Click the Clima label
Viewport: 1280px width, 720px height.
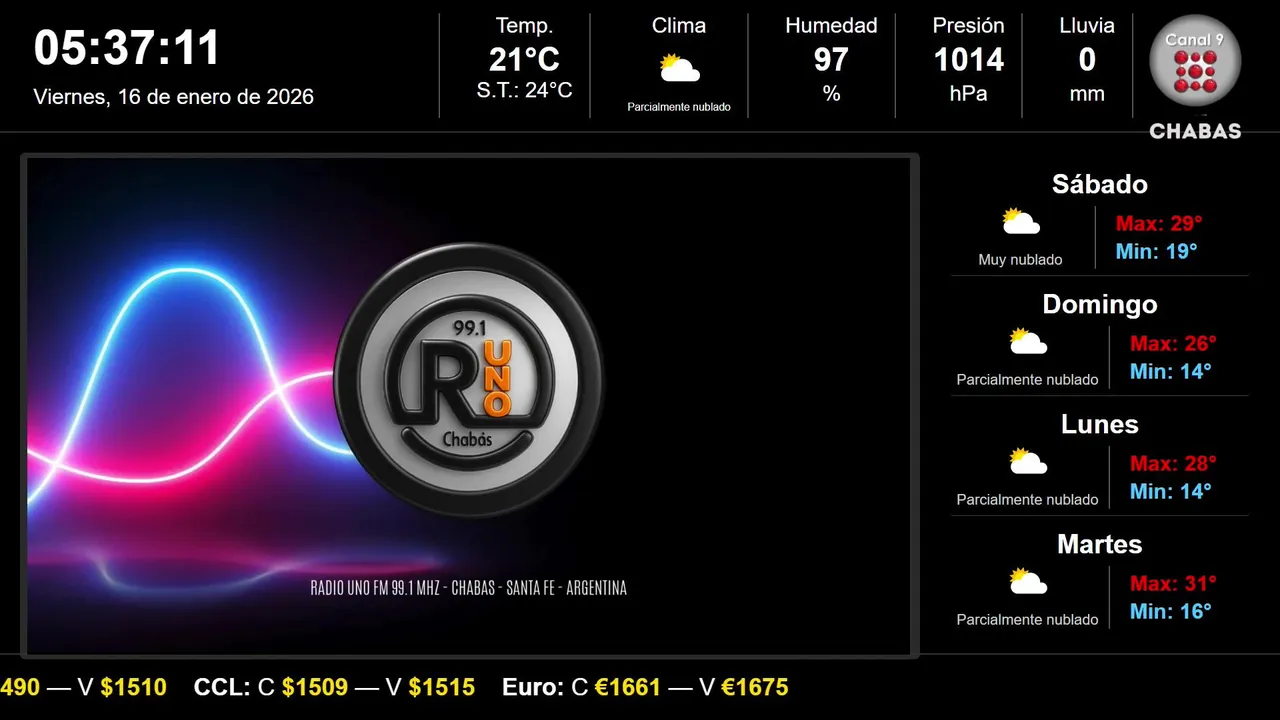click(x=679, y=26)
